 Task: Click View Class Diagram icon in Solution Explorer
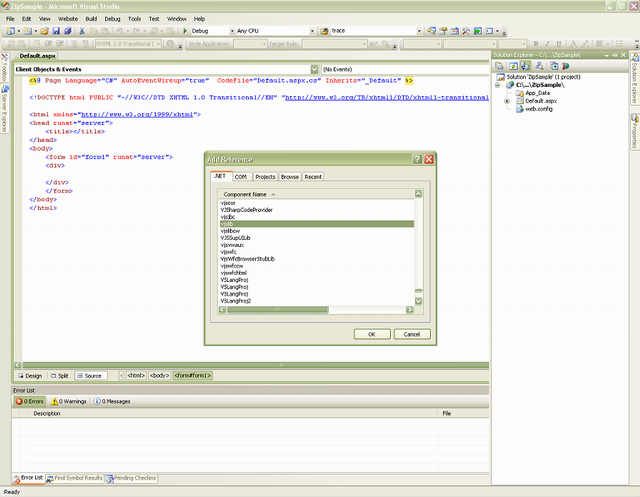click(539, 66)
